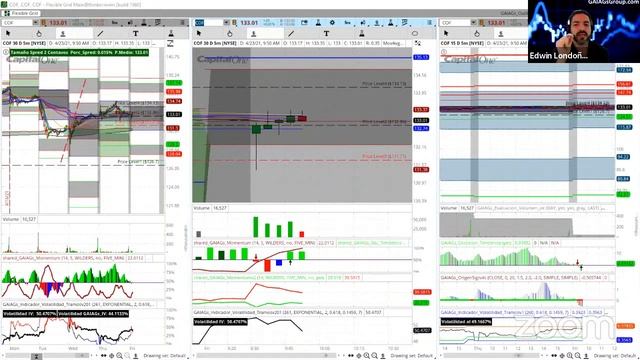
Task: Choose the trendline tool in the middle chart
Action: click(291, 33)
